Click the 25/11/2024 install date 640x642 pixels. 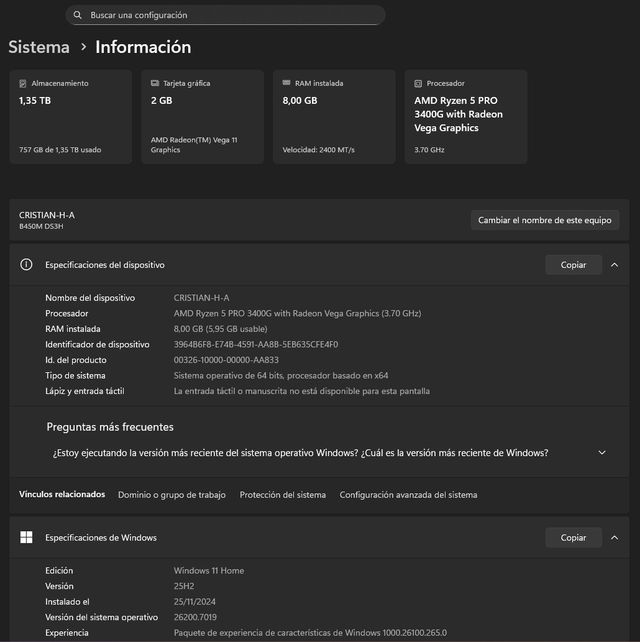point(194,601)
